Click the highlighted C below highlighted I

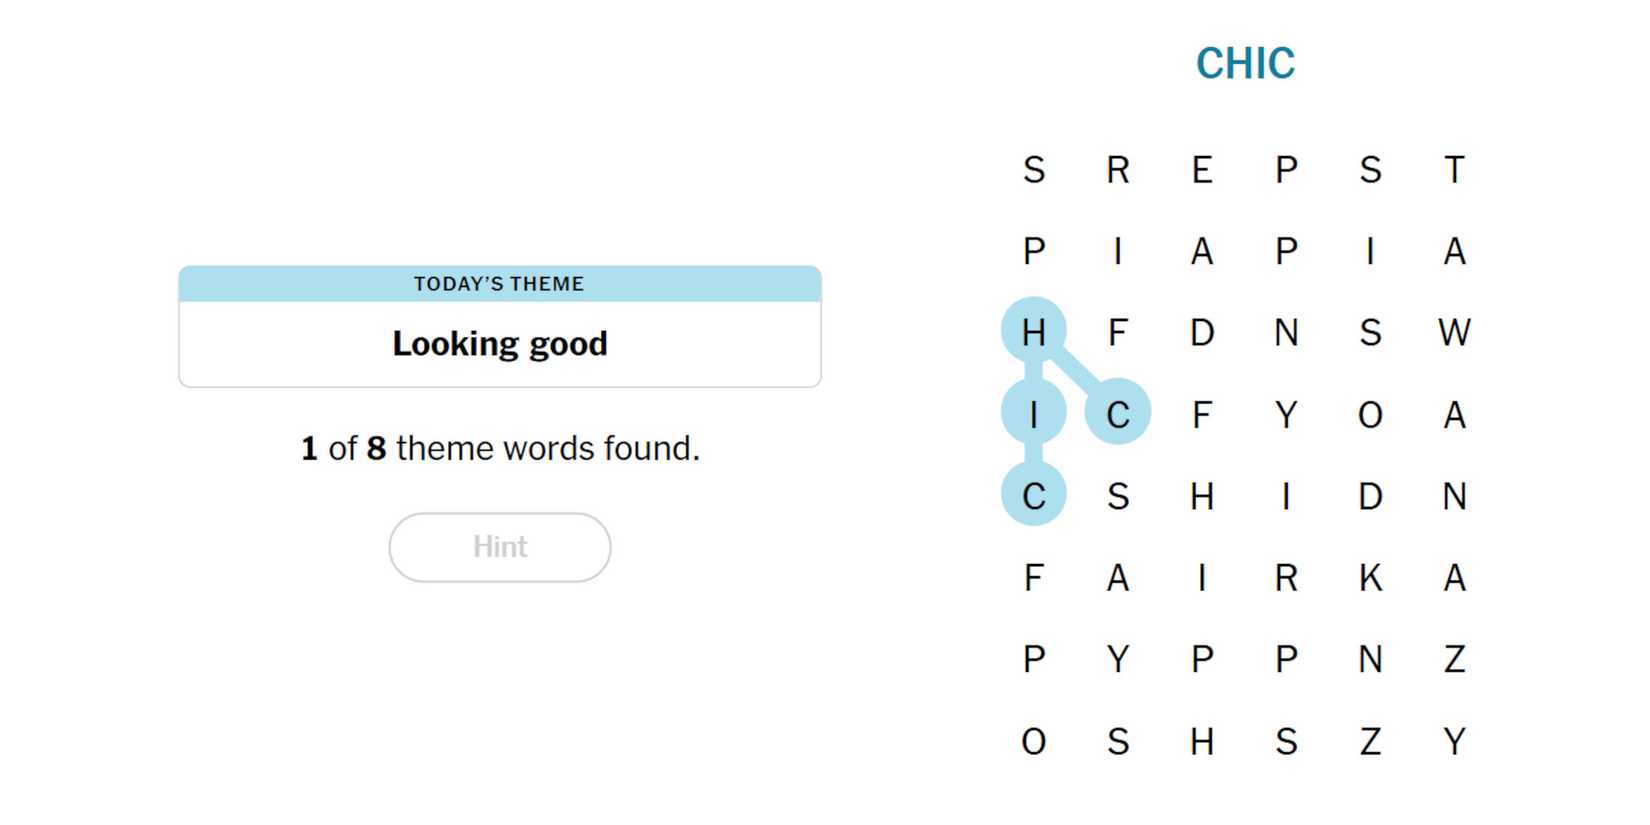pos(1034,495)
